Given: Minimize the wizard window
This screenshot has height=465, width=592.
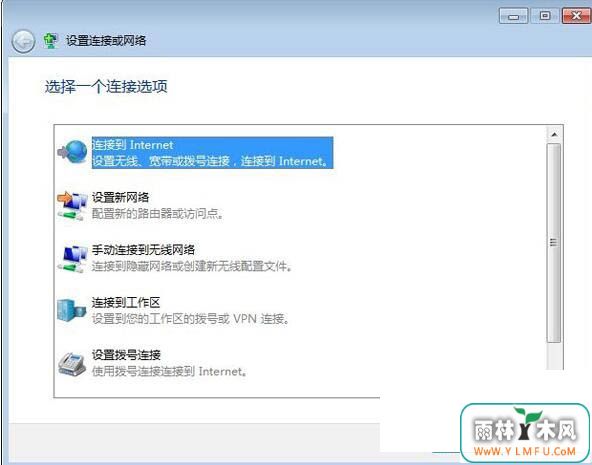Looking at the screenshot, I should coord(513,16).
